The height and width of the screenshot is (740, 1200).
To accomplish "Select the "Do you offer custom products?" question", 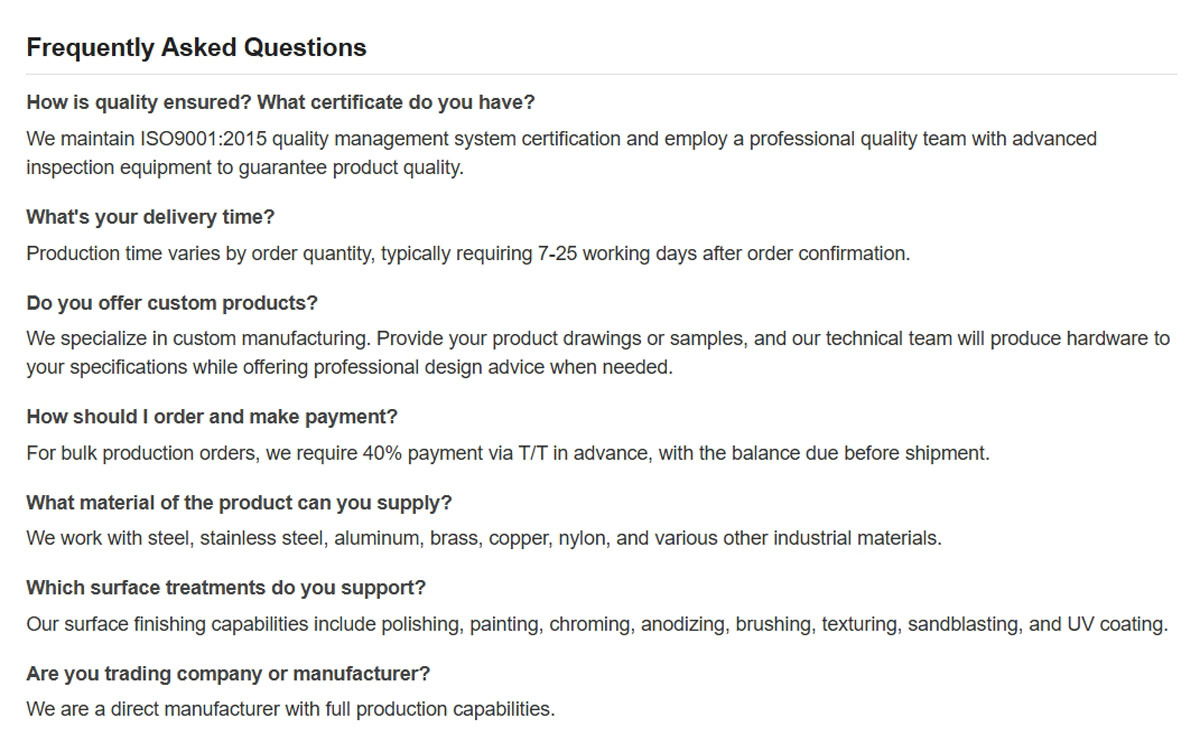I will point(171,302).
